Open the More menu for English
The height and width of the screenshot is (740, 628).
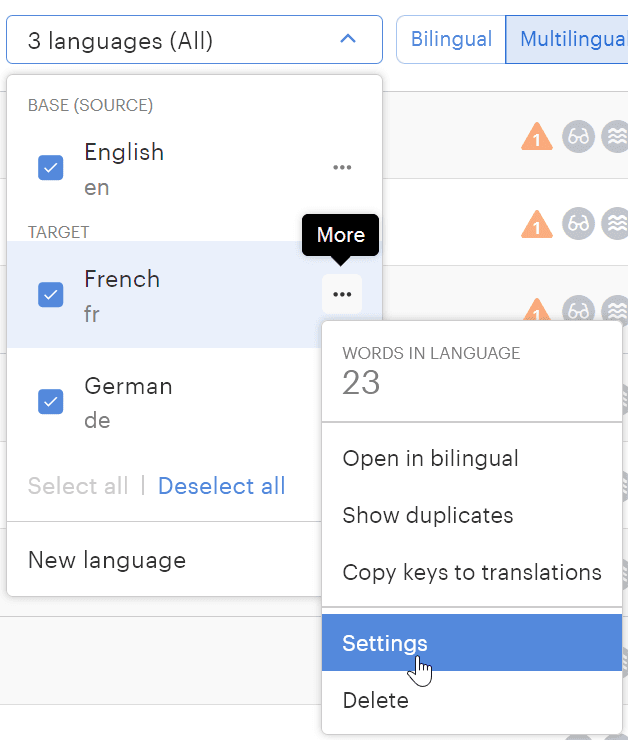coord(342,167)
